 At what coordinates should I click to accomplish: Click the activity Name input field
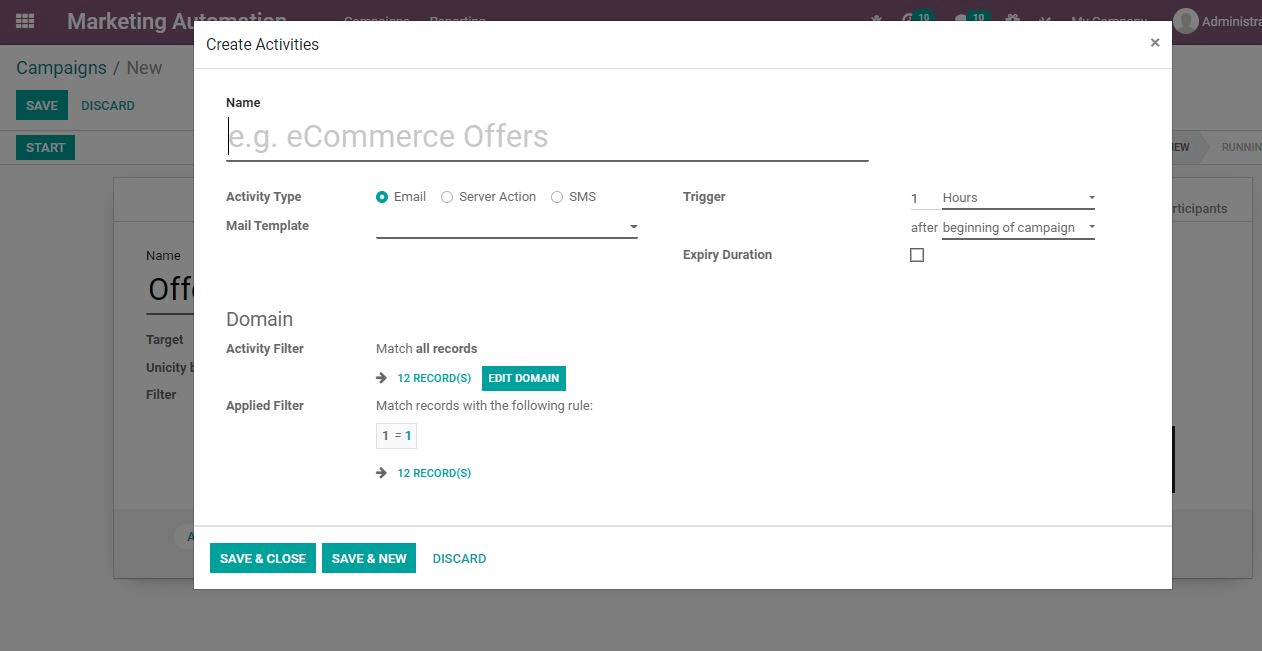547,136
